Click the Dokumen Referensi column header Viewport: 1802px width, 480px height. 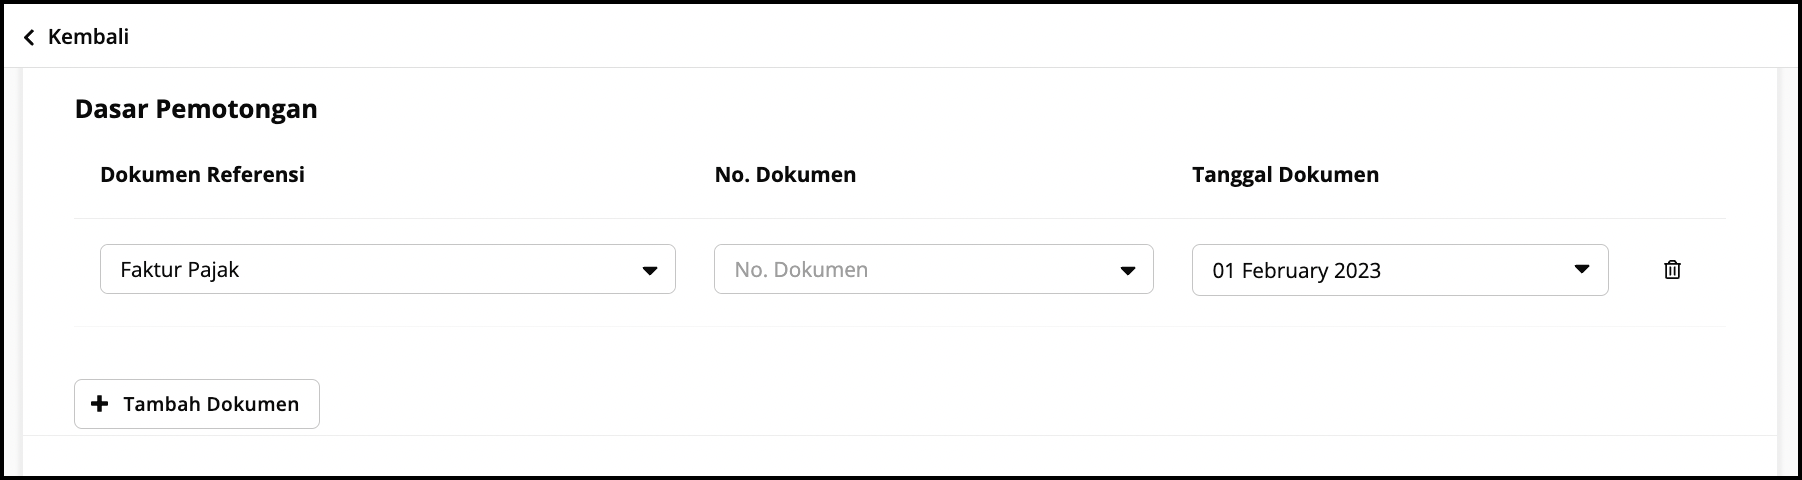[202, 175]
